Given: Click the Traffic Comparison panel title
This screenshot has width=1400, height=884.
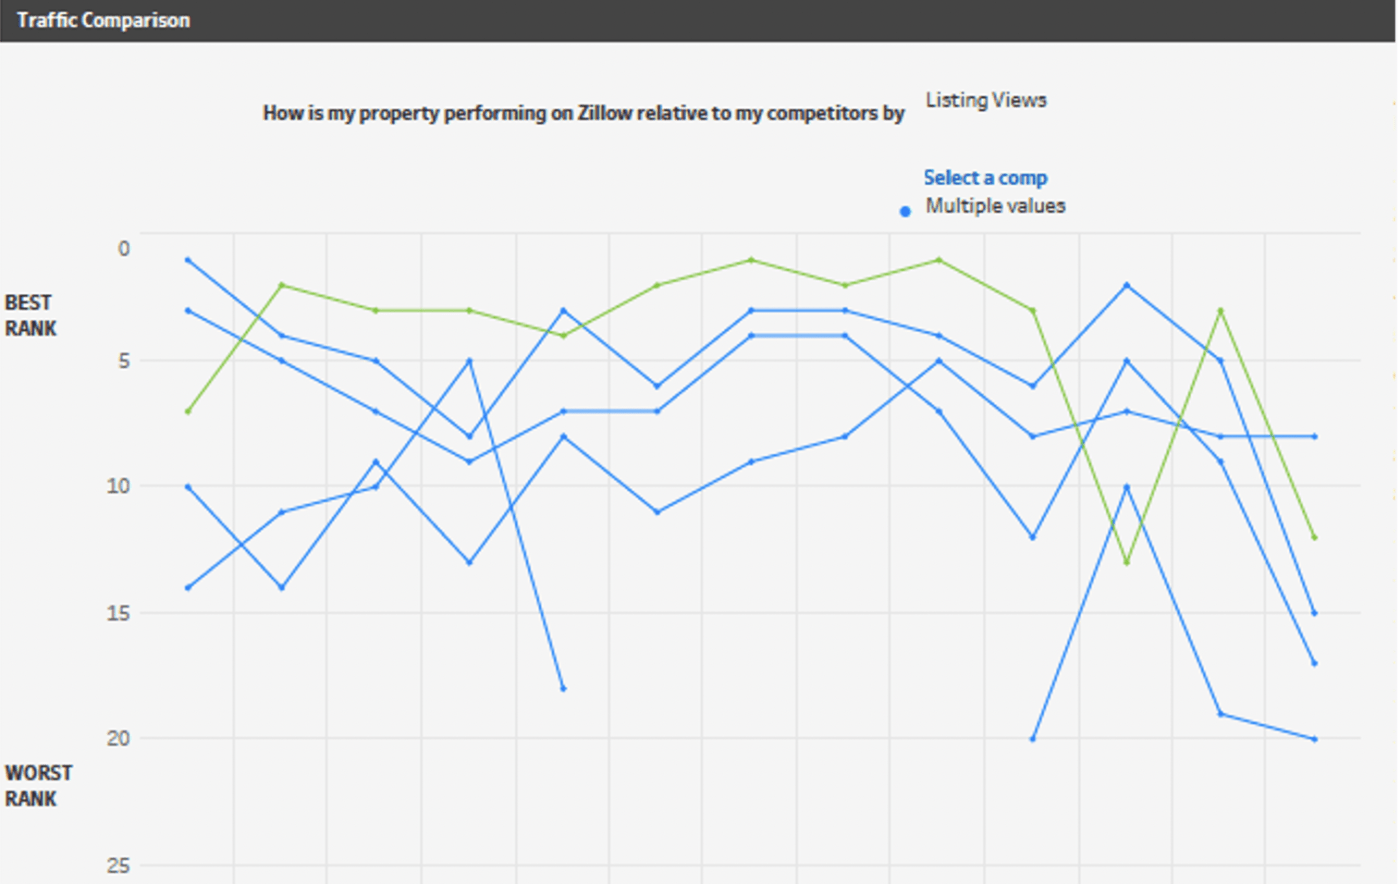Looking at the screenshot, I should (103, 20).
